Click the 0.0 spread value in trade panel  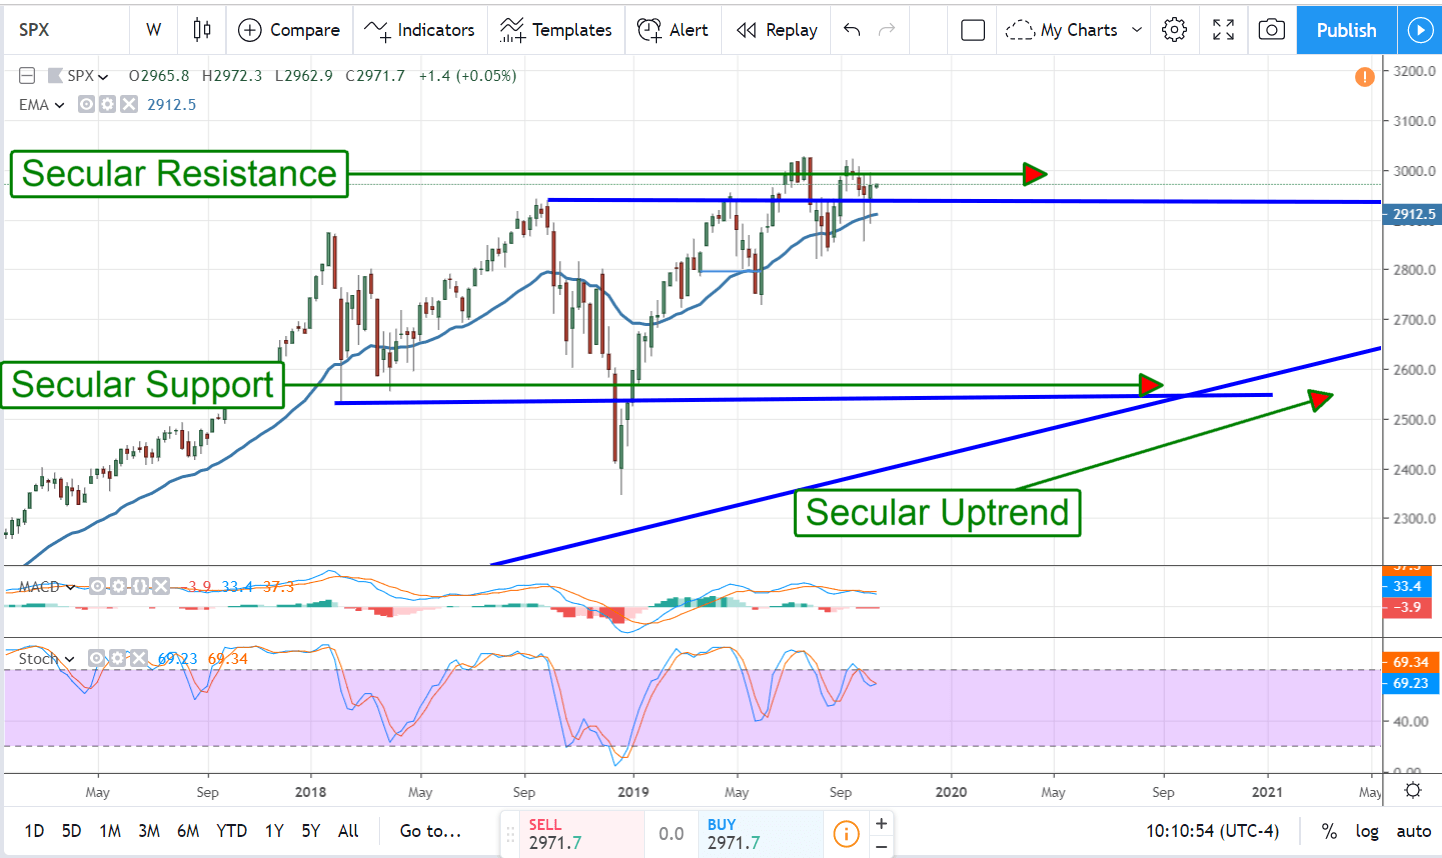(x=671, y=834)
